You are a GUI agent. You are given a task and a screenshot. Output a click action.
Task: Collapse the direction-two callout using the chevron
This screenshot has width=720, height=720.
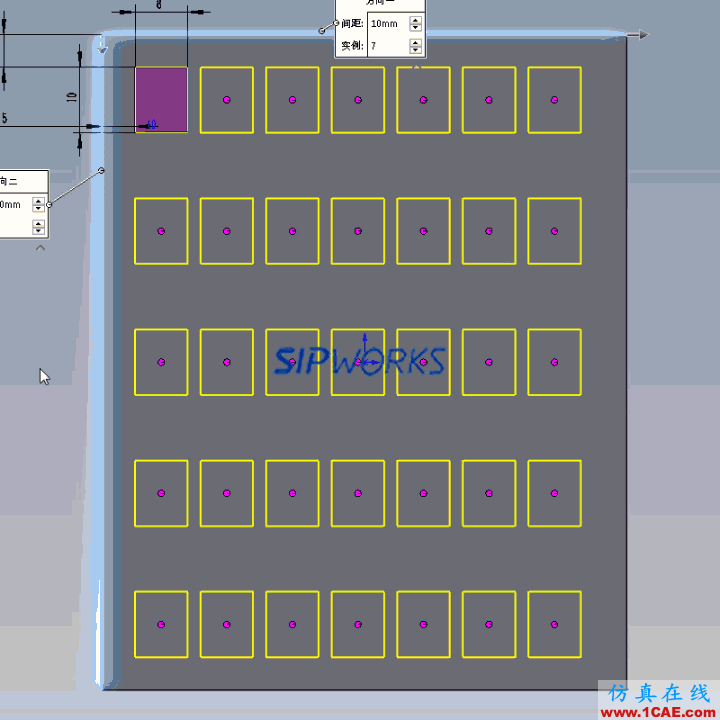click(40, 248)
